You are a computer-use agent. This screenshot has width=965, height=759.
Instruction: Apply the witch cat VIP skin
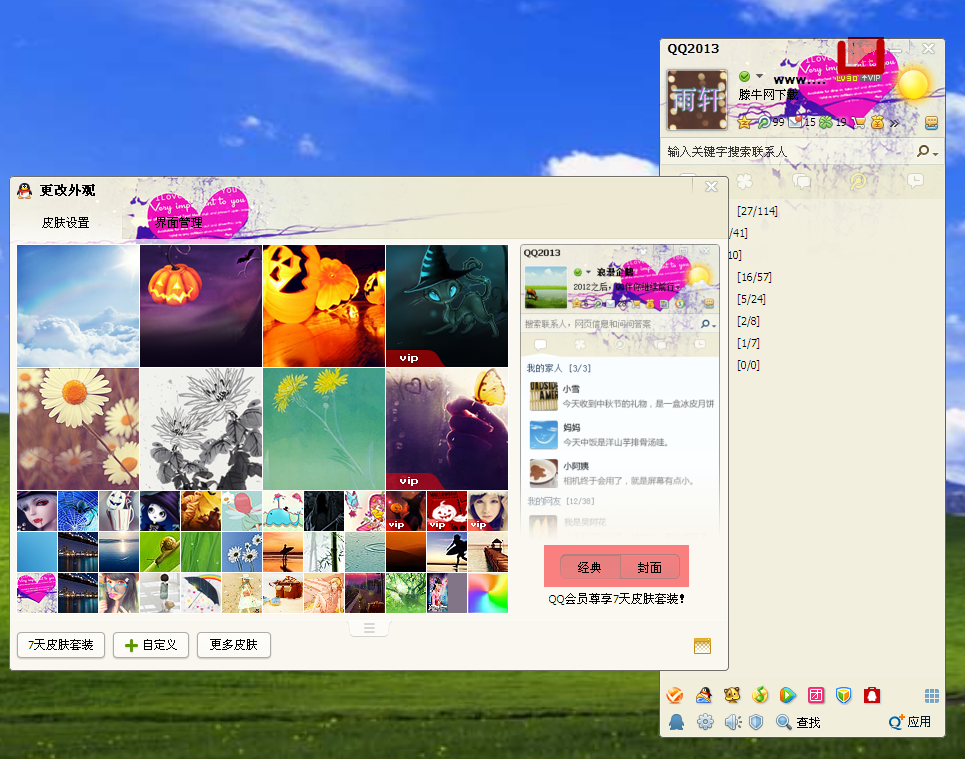[447, 306]
